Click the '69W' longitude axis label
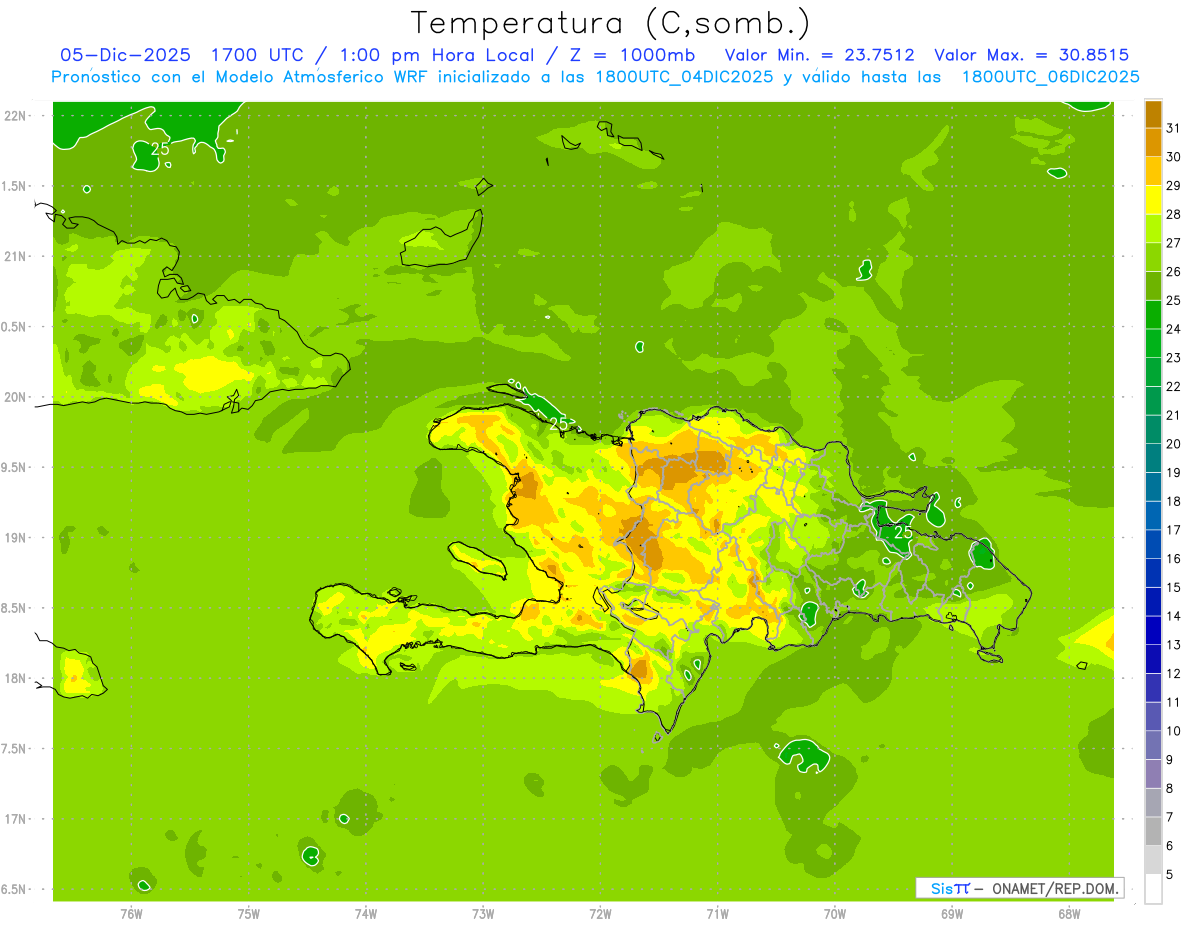Screen dimensions: 1200x927 [x=952, y=914]
